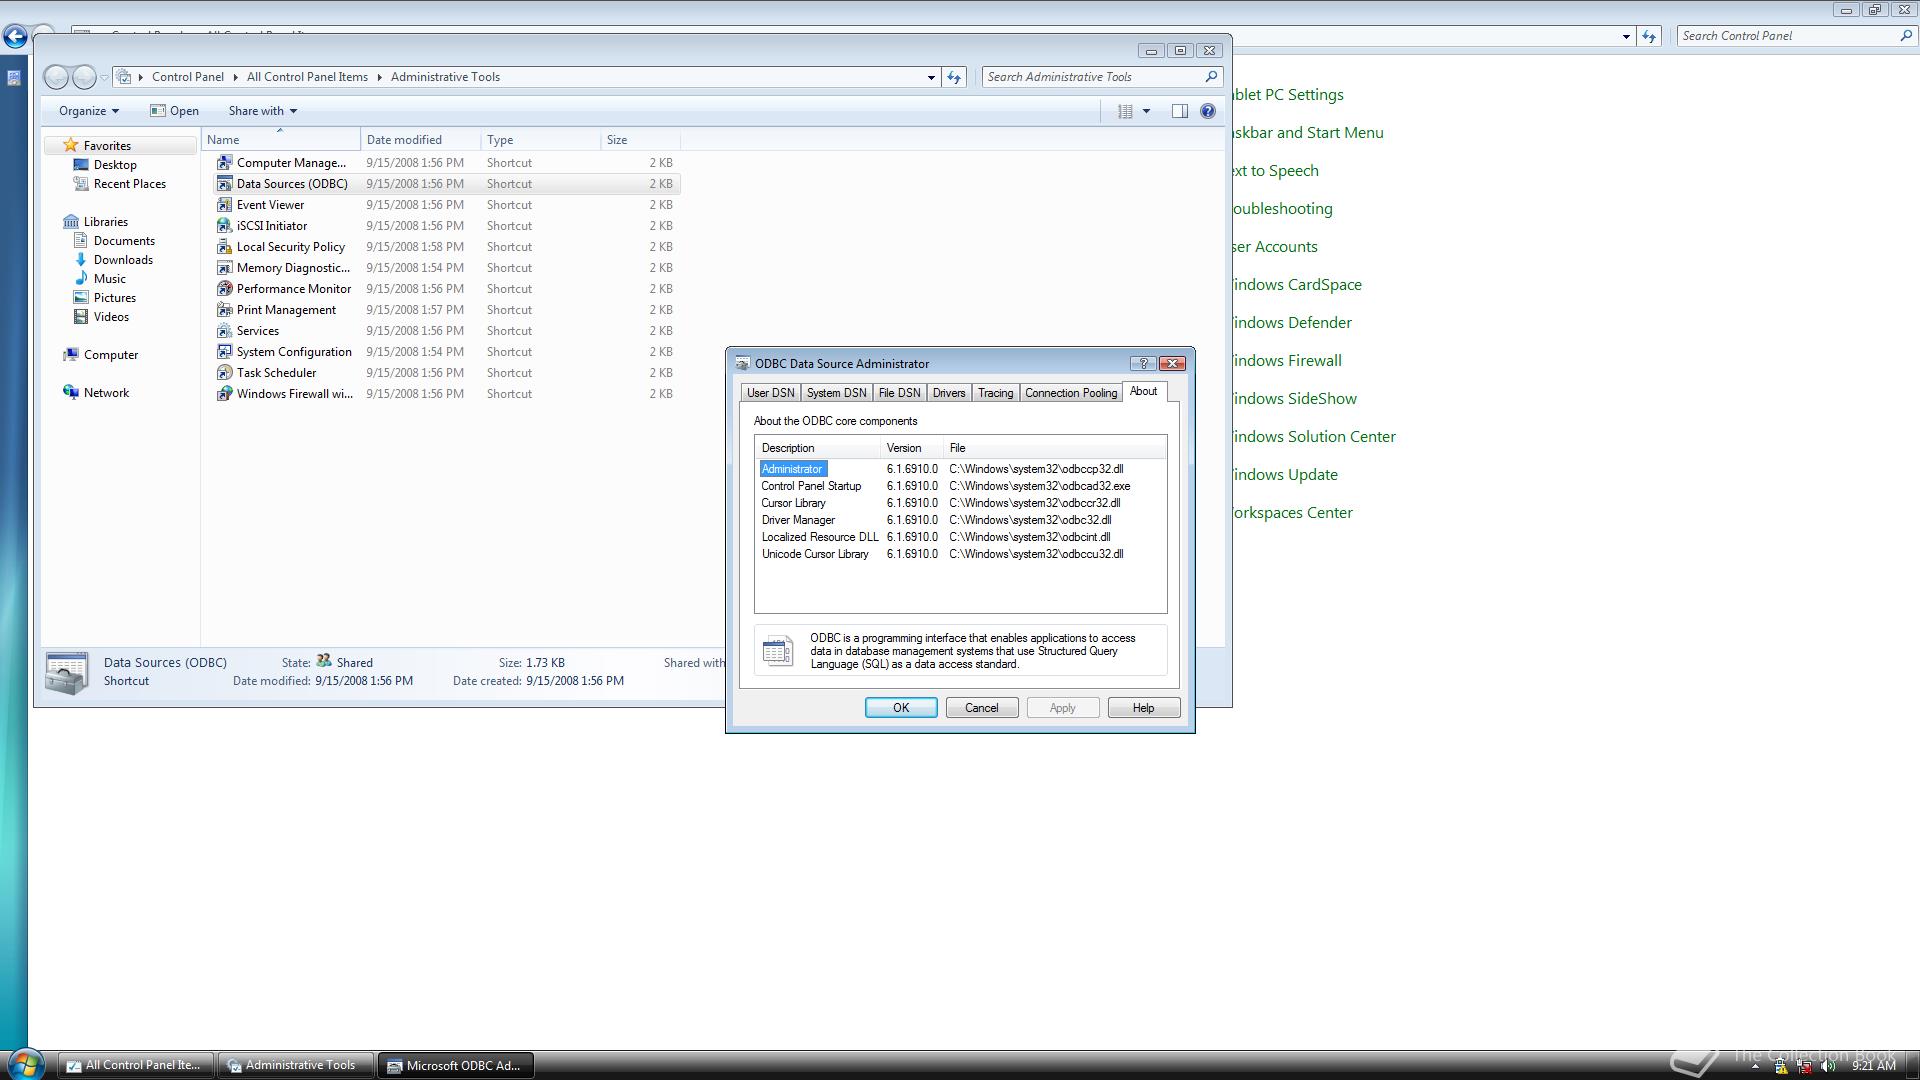
Task: Select the Print Management icon
Action: (x=225, y=309)
